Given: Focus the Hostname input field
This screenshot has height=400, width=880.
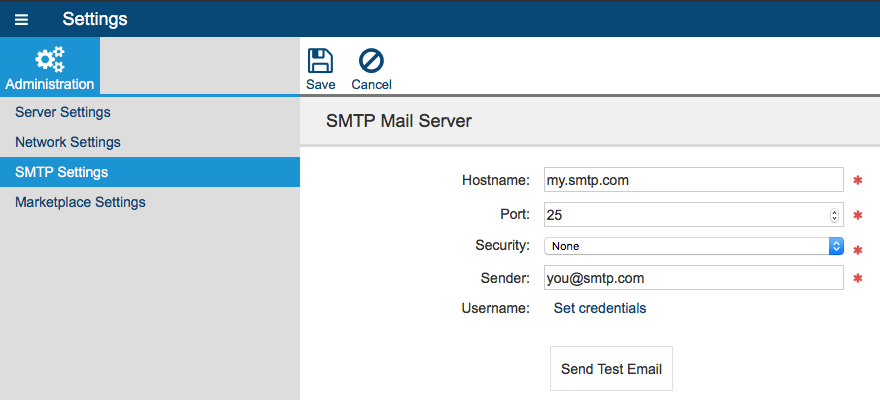Looking at the screenshot, I should [694, 180].
